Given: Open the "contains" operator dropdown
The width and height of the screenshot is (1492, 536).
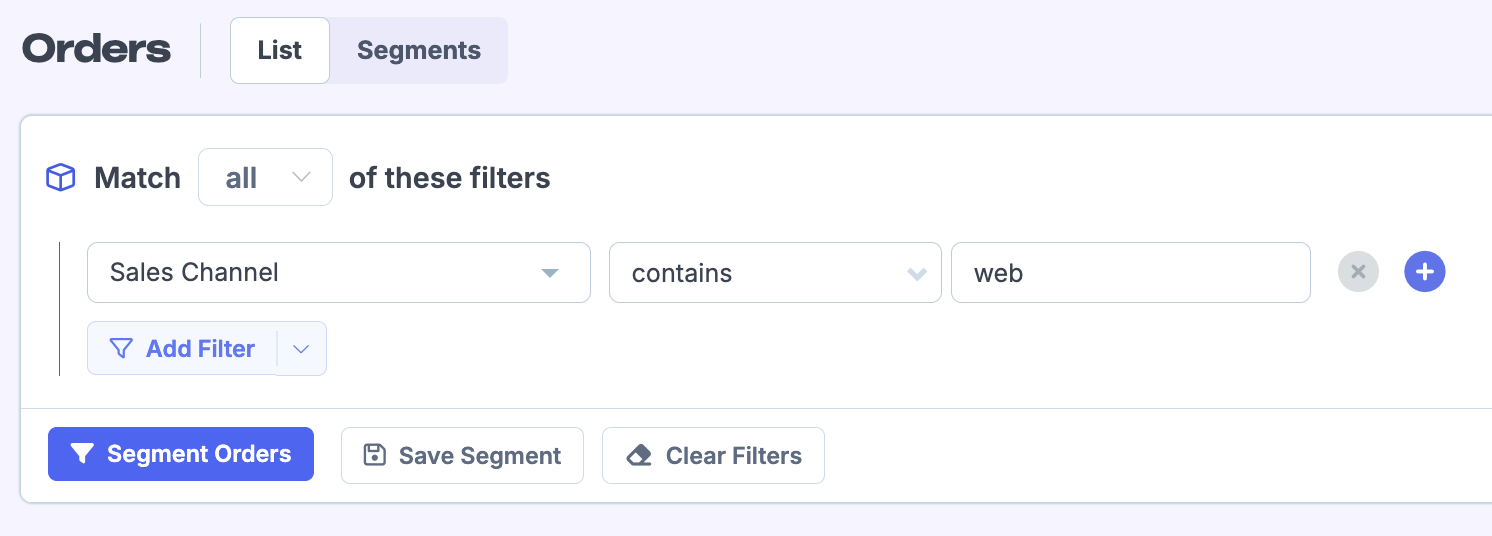Looking at the screenshot, I should (x=774, y=273).
